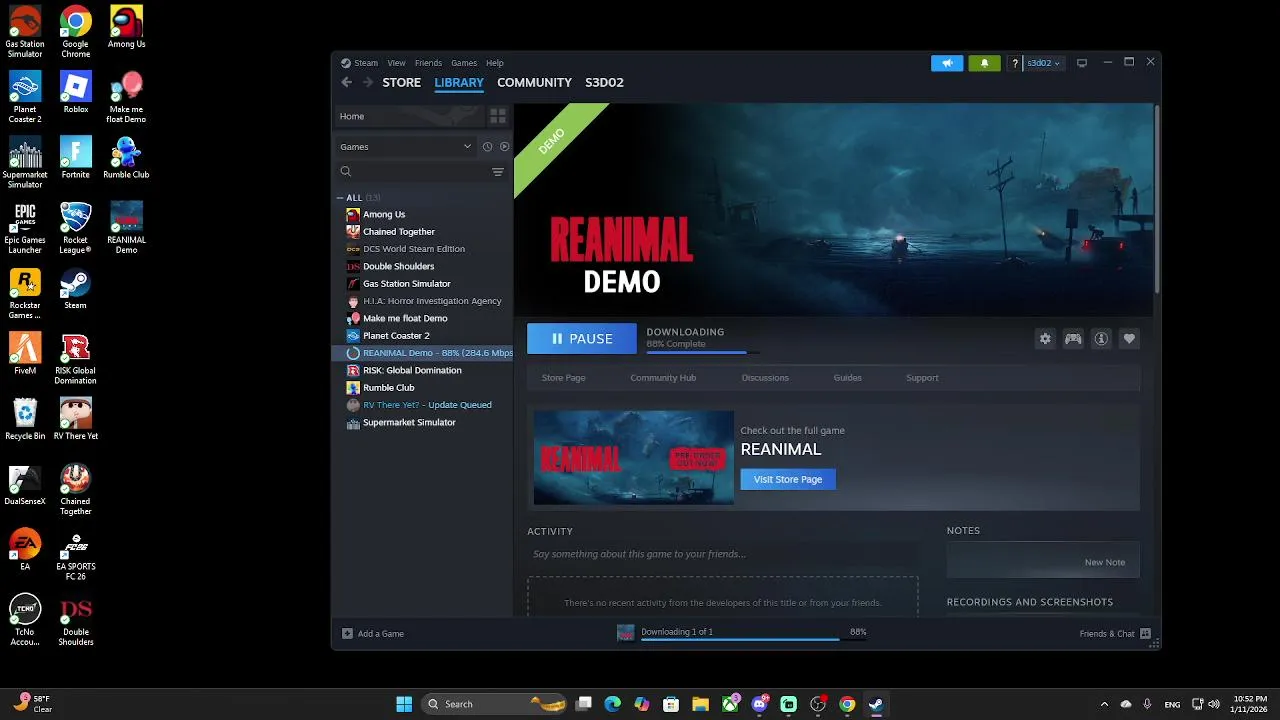The image size is (1280, 720).
Task: Open the notifications bell button
Action: 984,63
